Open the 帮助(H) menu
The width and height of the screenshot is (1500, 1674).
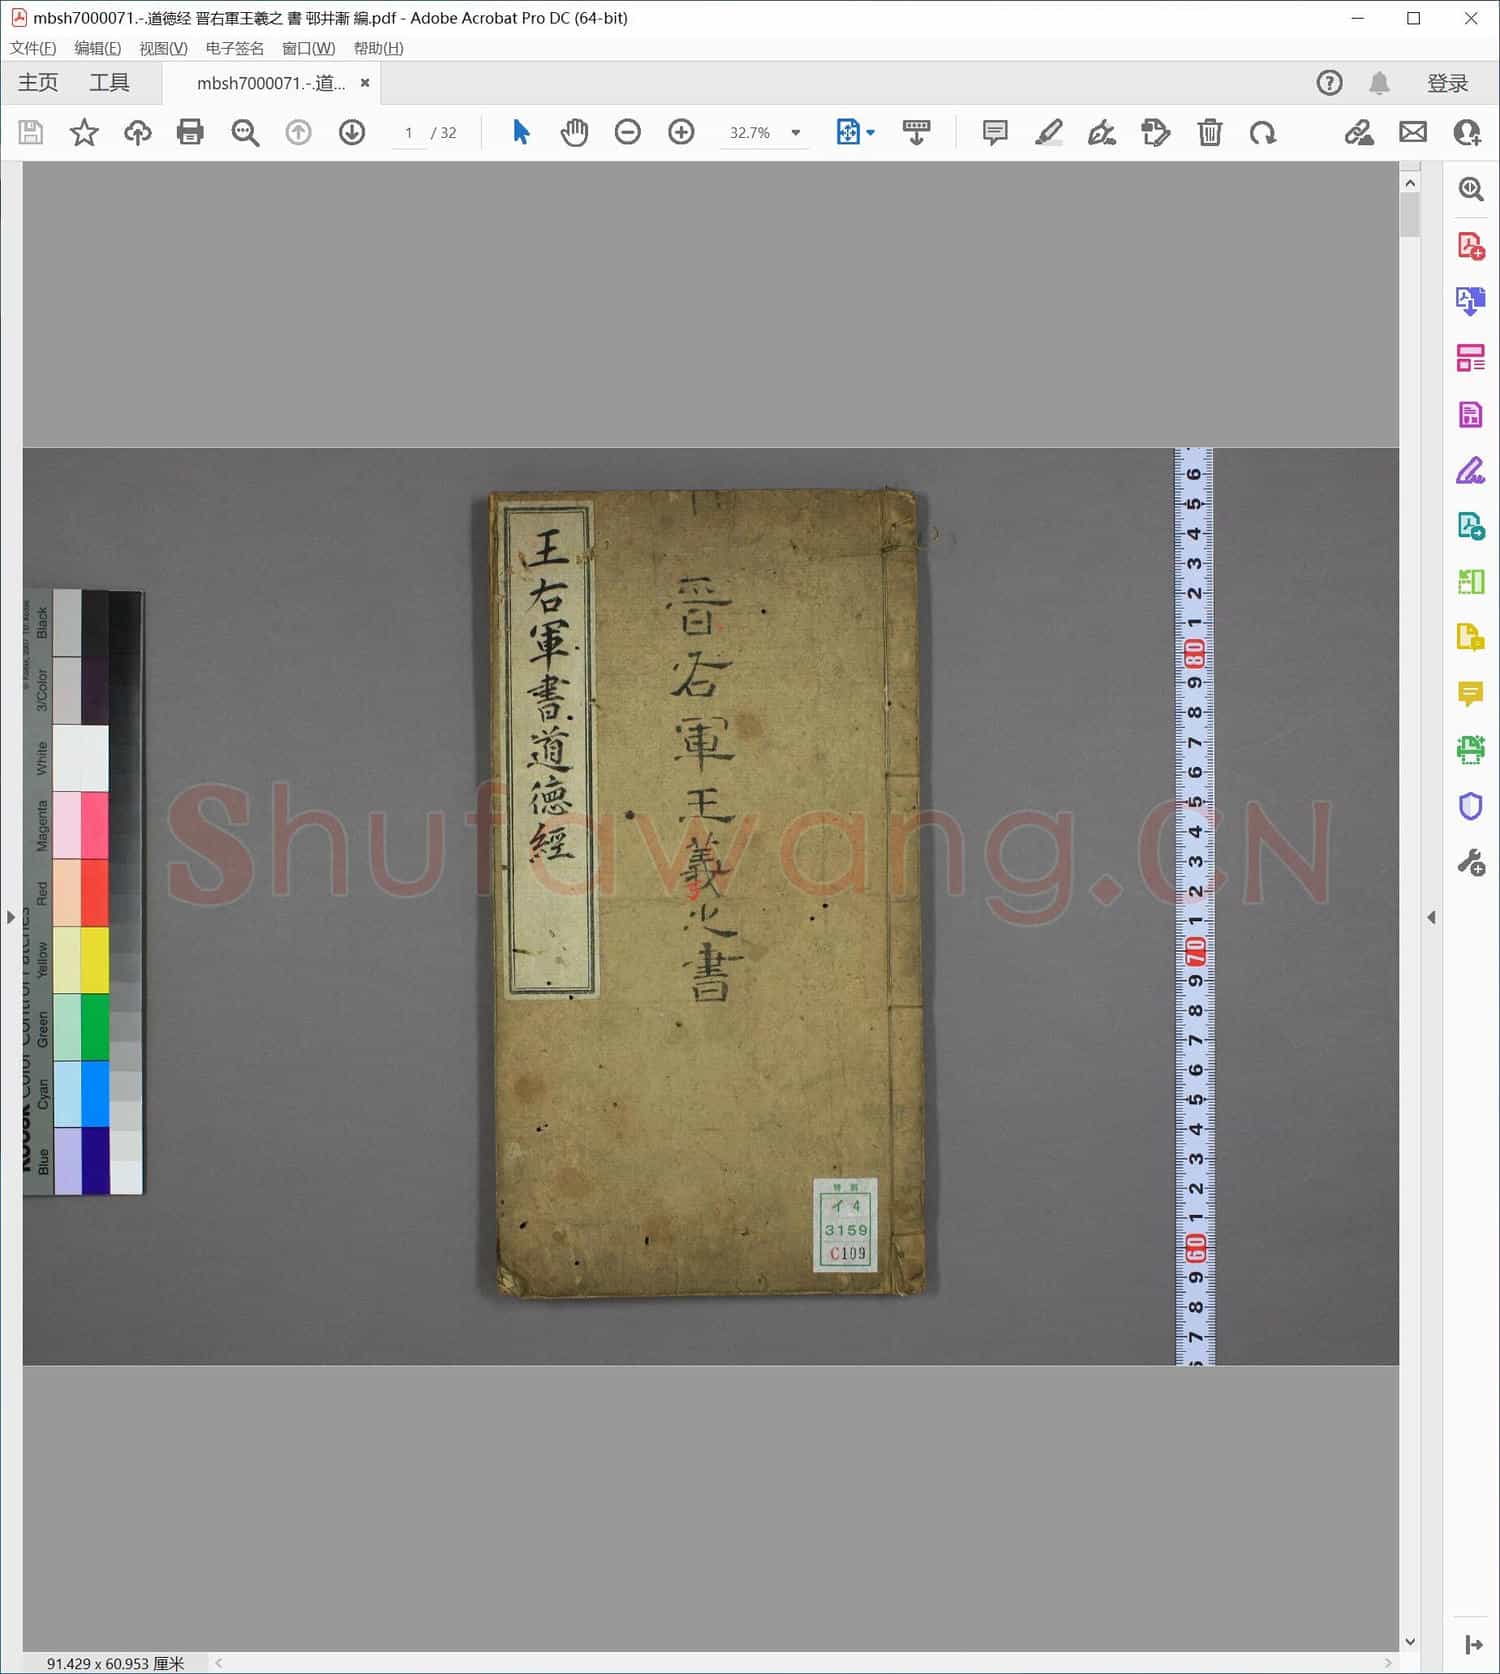click(379, 48)
